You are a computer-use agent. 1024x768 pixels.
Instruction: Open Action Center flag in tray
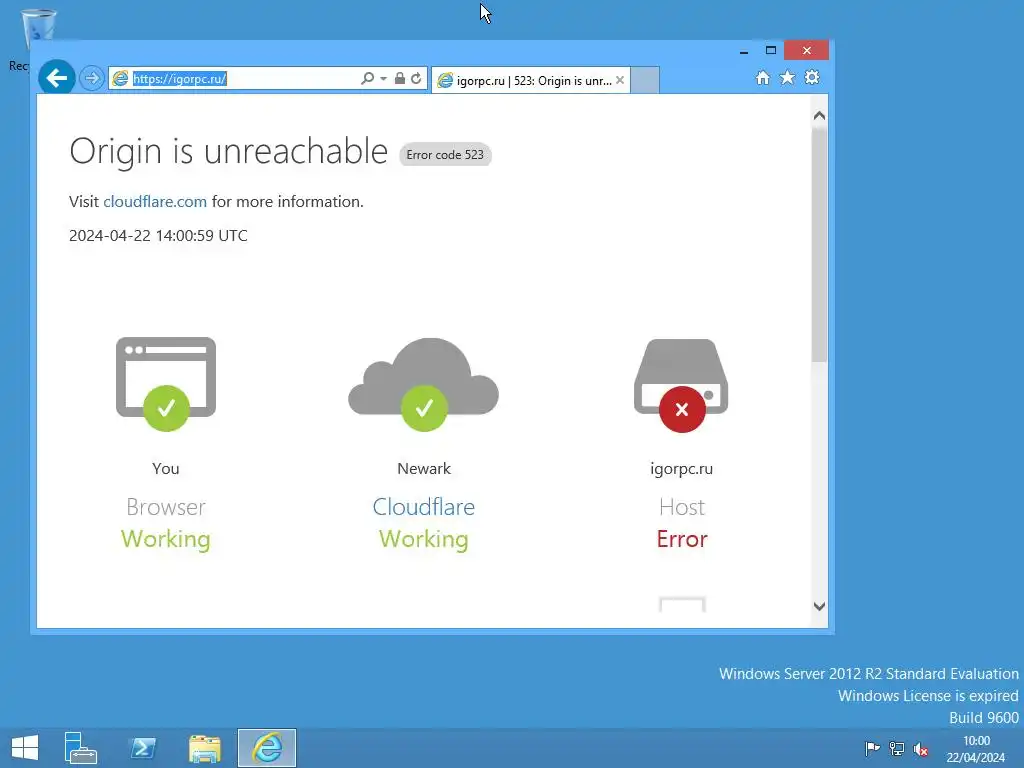[872, 748]
